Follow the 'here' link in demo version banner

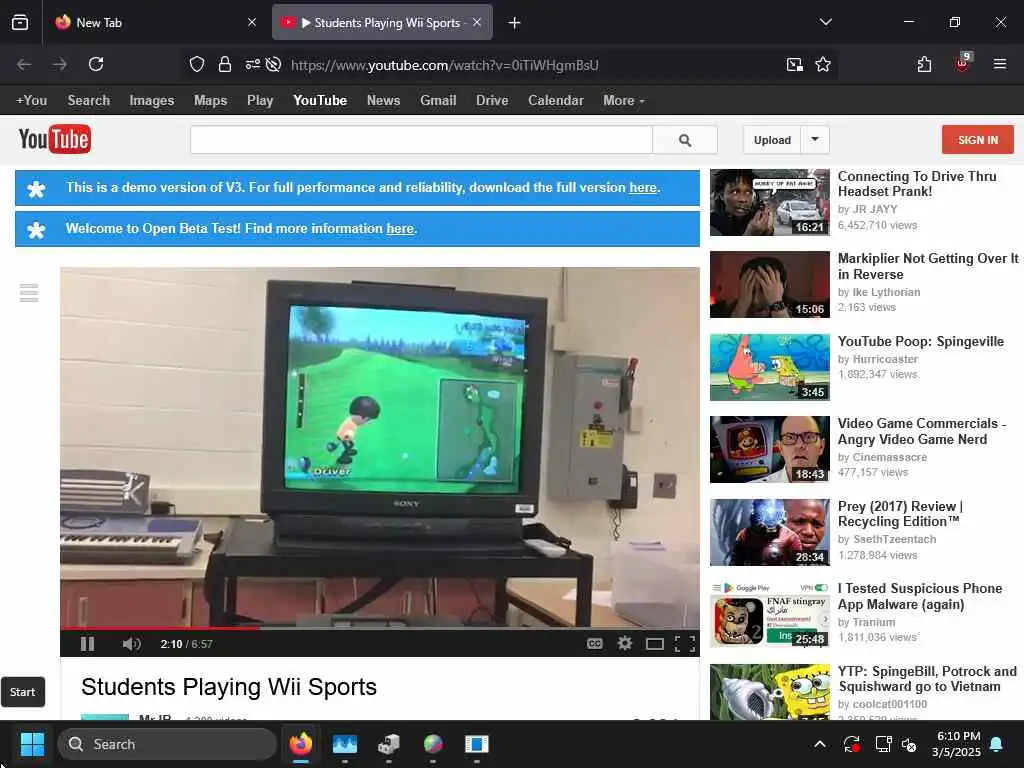click(643, 187)
